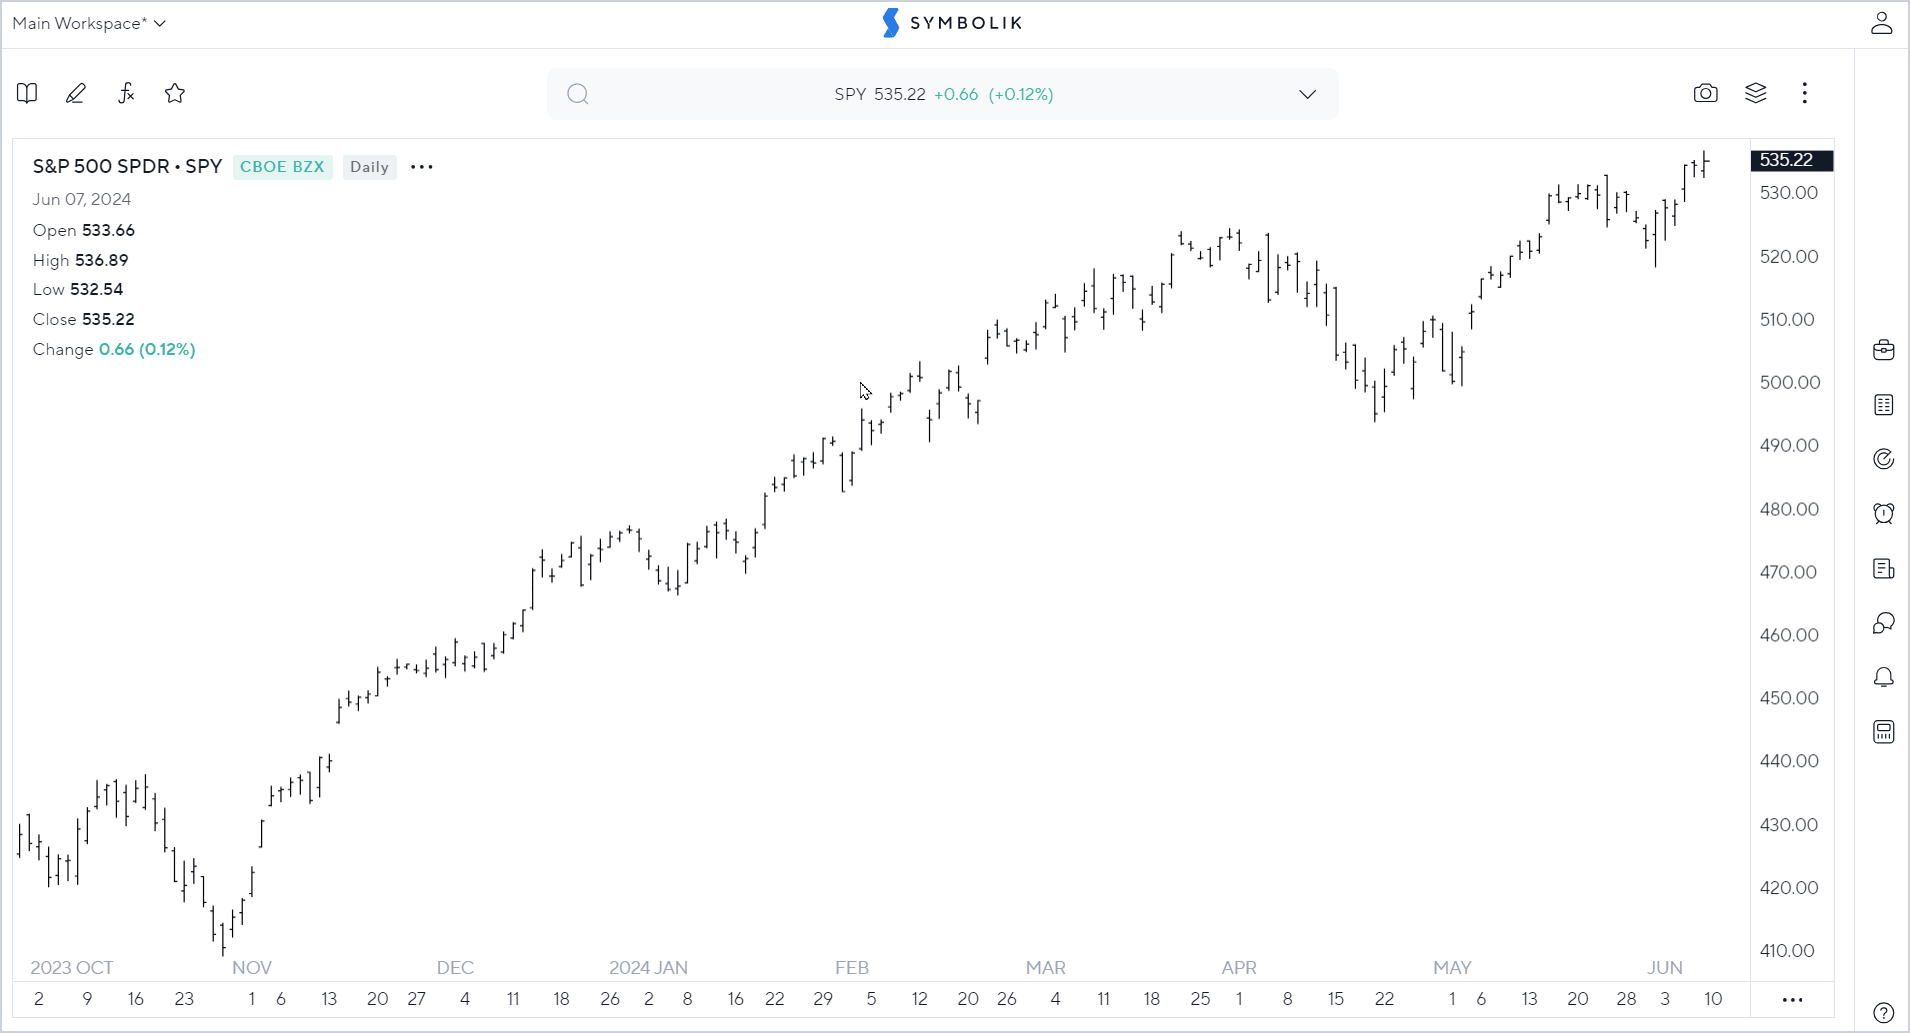Open the list/watchlist panel icon
1910x1033 pixels.
(1884, 405)
